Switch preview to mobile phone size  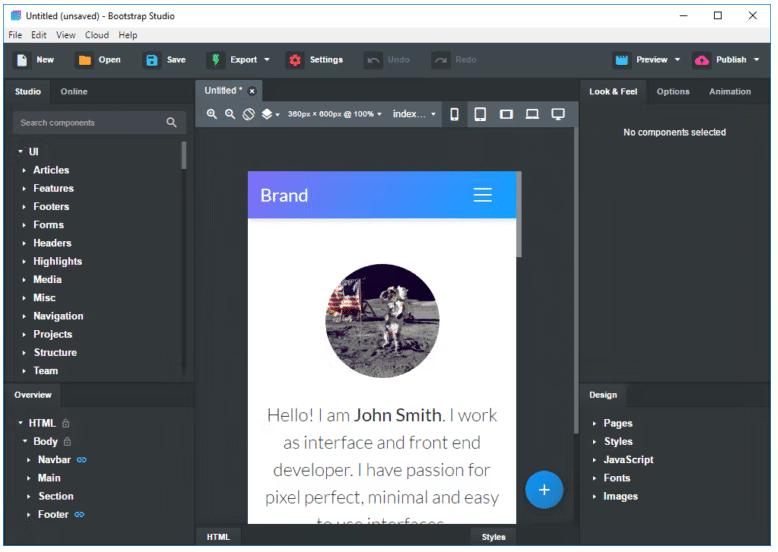pos(454,114)
